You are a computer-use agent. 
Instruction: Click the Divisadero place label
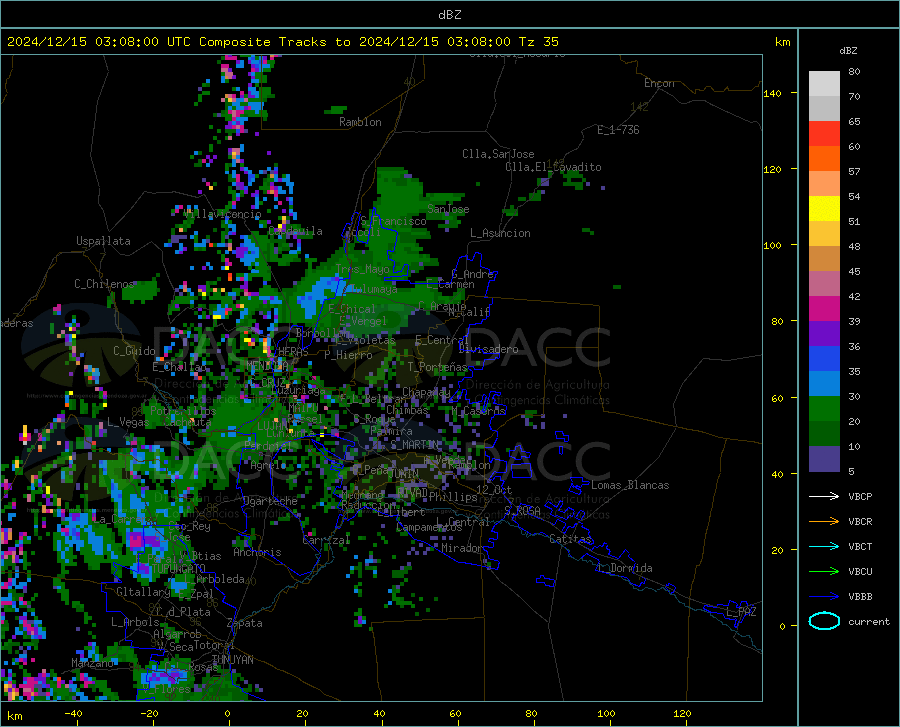(488, 349)
